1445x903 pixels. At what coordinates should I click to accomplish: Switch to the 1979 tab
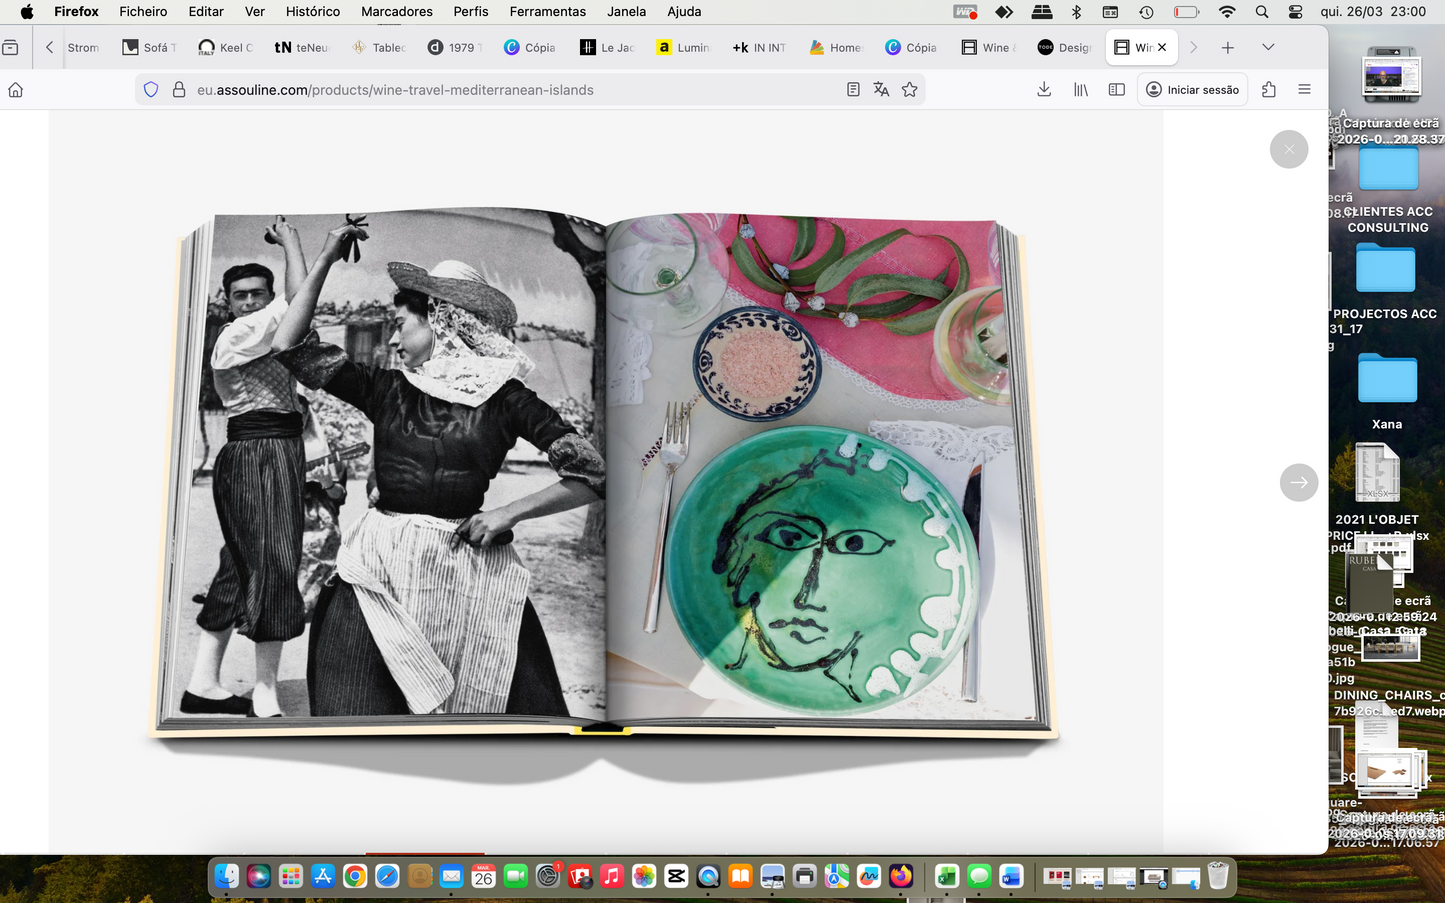(455, 47)
